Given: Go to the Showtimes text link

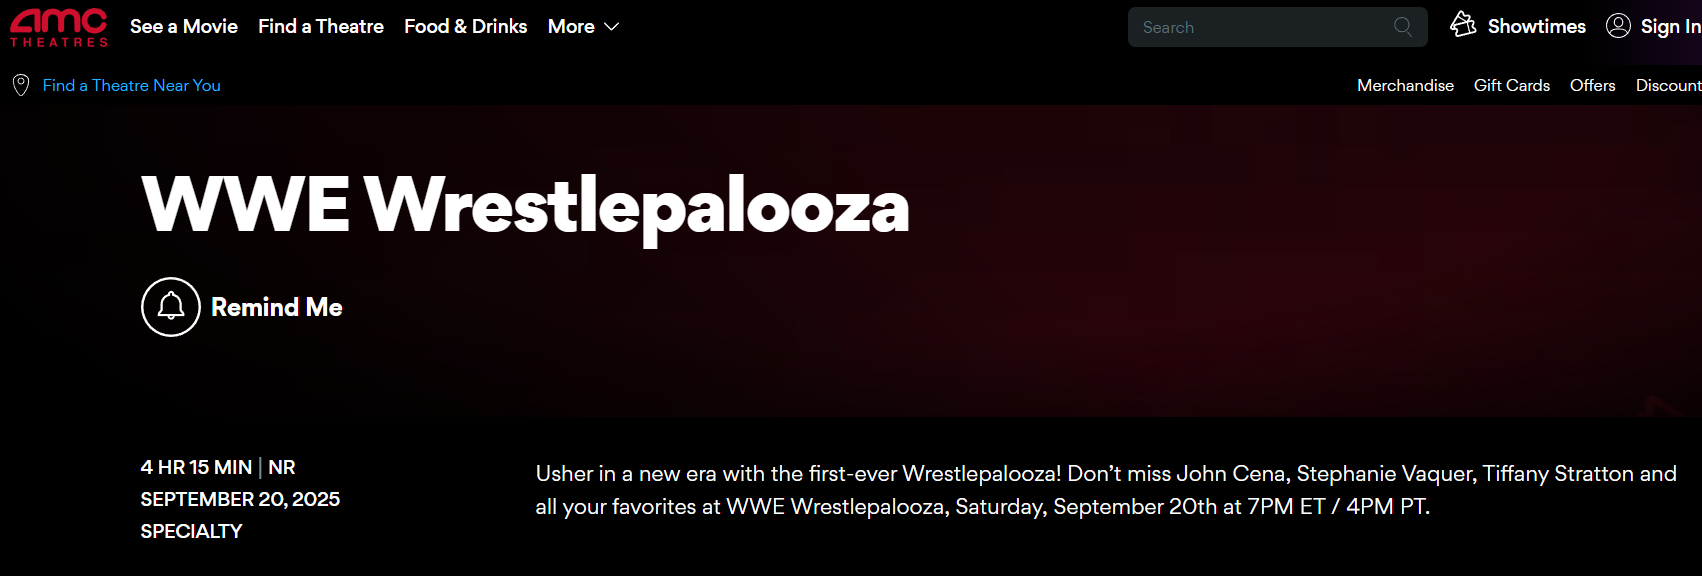Looking at the screenshot, I should pos(1536,27).
